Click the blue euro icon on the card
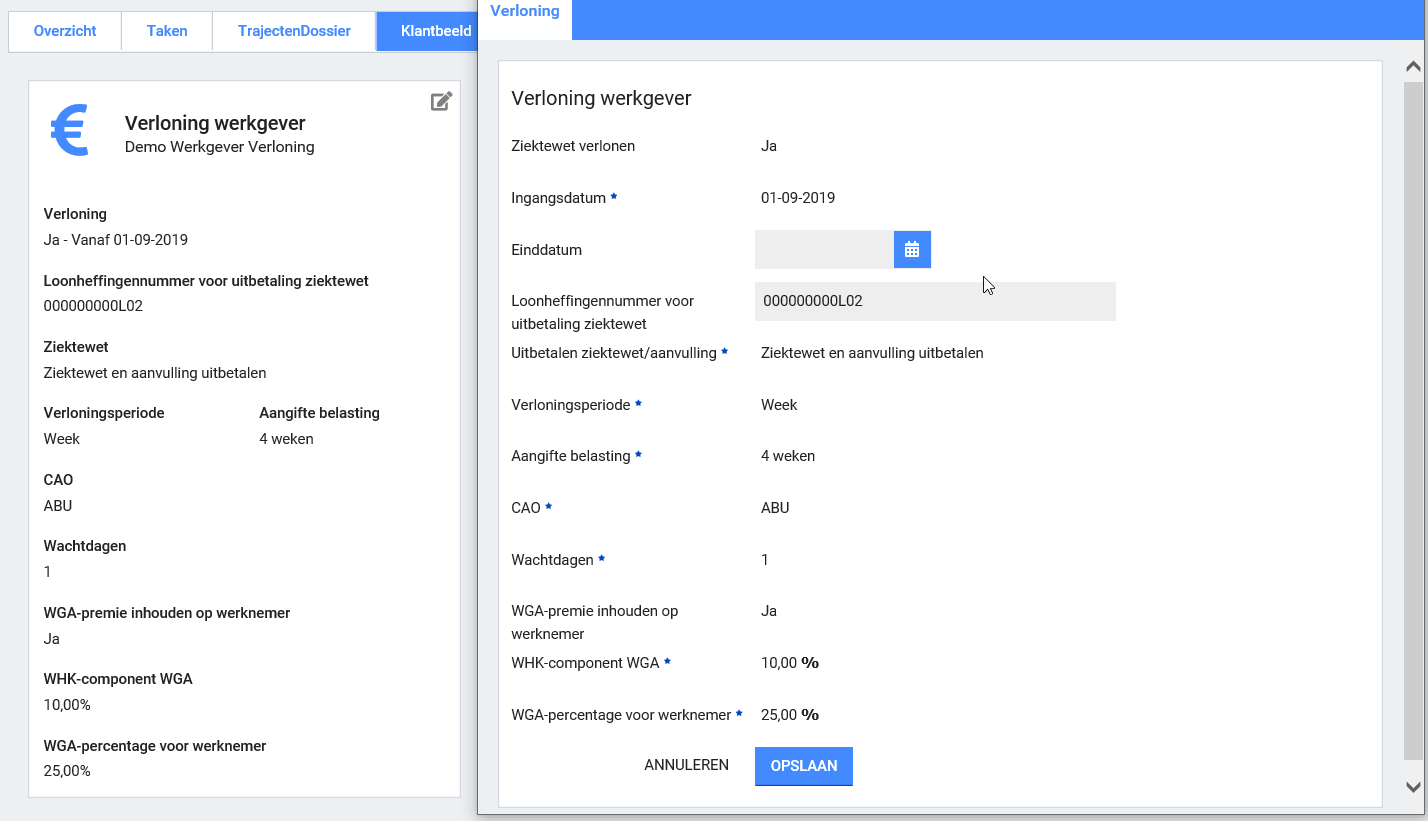This screenshot has width=1428, height=821. pyautogui.click(x=70, y=131)
